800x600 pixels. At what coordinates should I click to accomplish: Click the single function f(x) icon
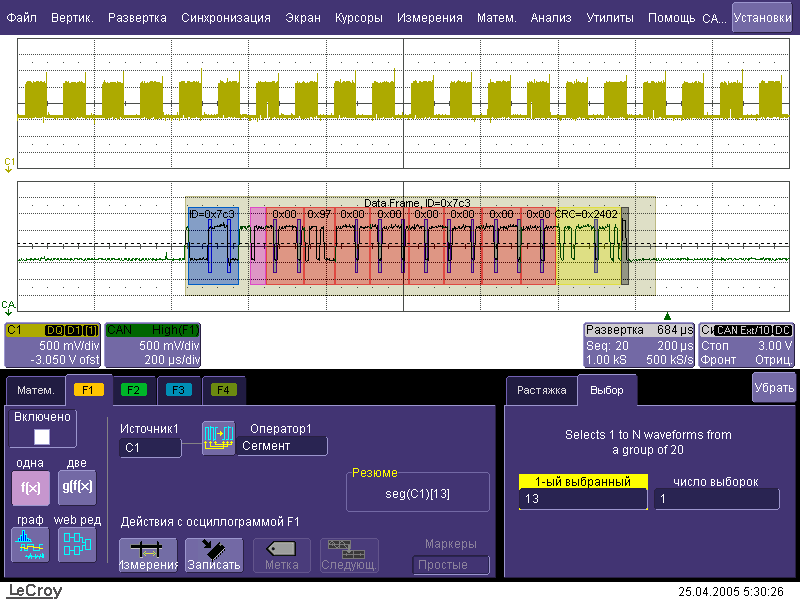point(28,488)
